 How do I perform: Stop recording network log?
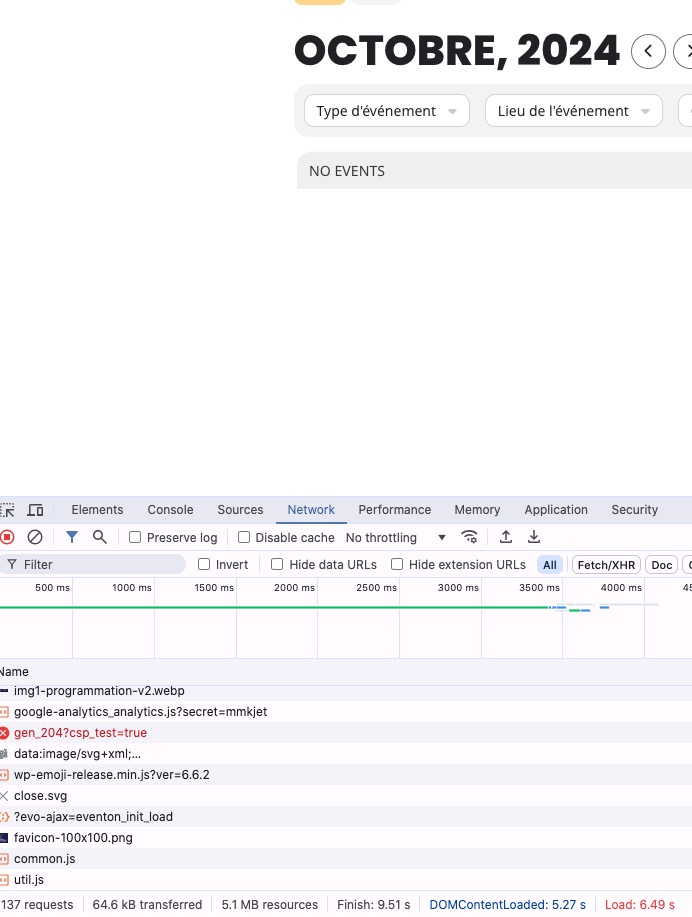click(x=7, y=537)
